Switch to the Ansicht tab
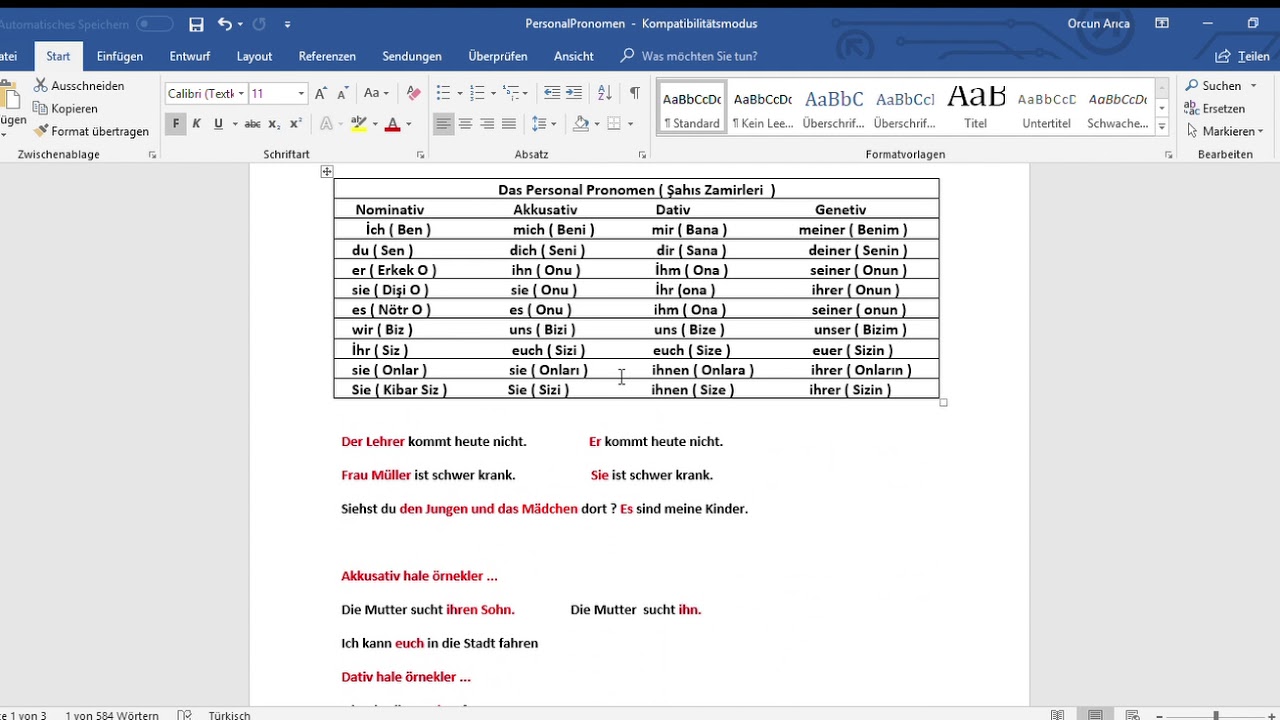Screen dimensions: 1280x720 click(574, 57)
